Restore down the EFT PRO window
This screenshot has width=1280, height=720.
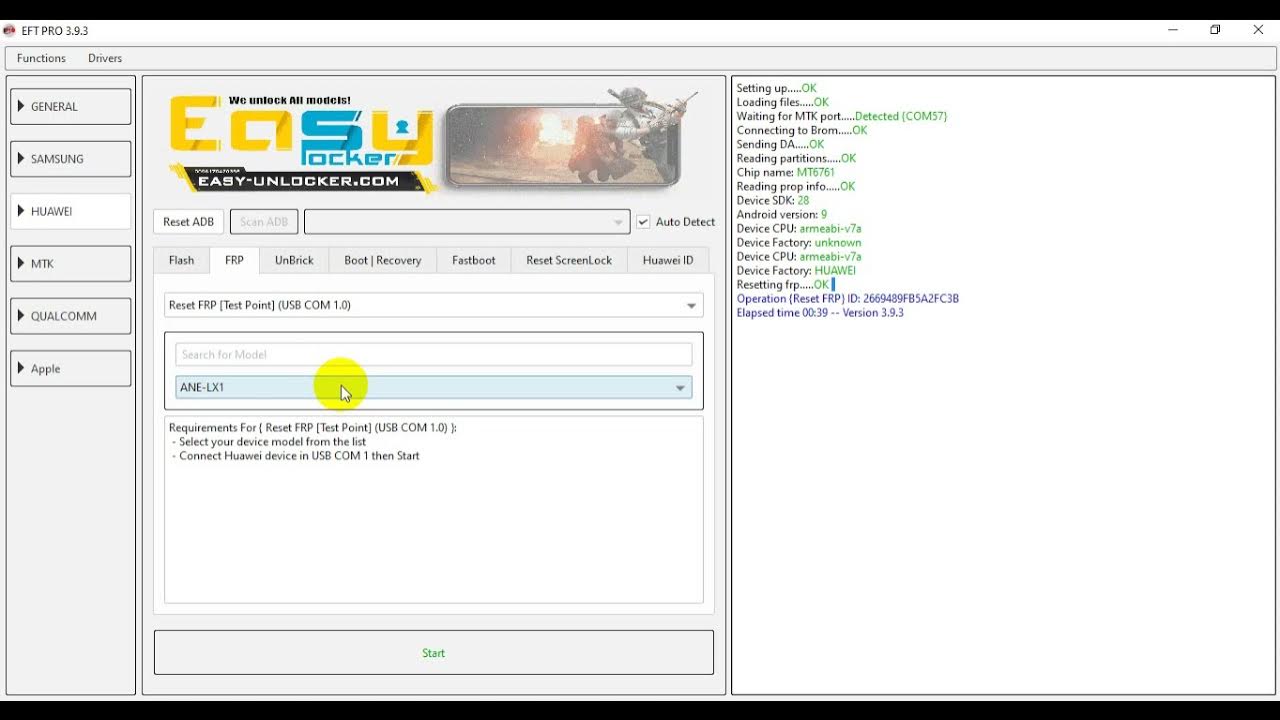pyautogui.click(x=1215, y=30)
